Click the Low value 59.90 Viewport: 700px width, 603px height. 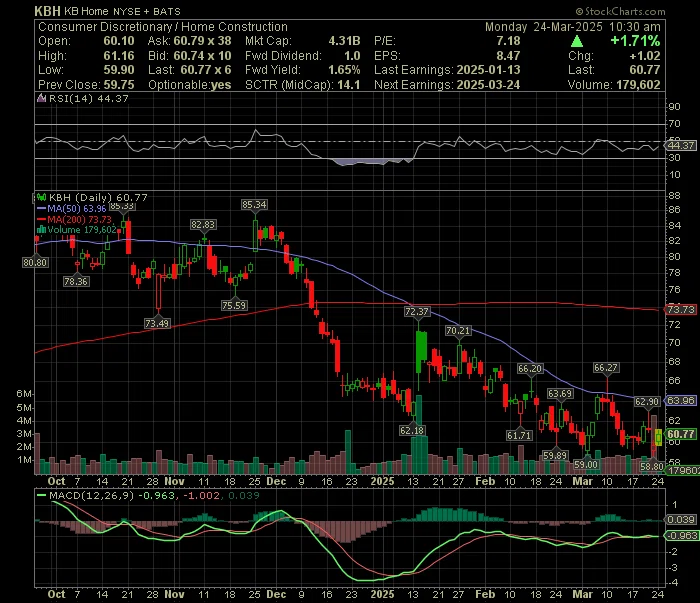(x=119, y=70)
